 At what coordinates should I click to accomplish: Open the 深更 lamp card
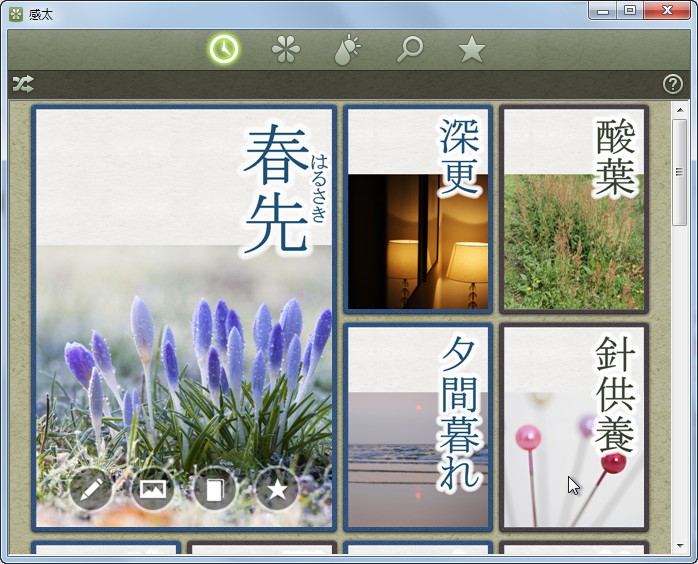(x=418, y=209)
